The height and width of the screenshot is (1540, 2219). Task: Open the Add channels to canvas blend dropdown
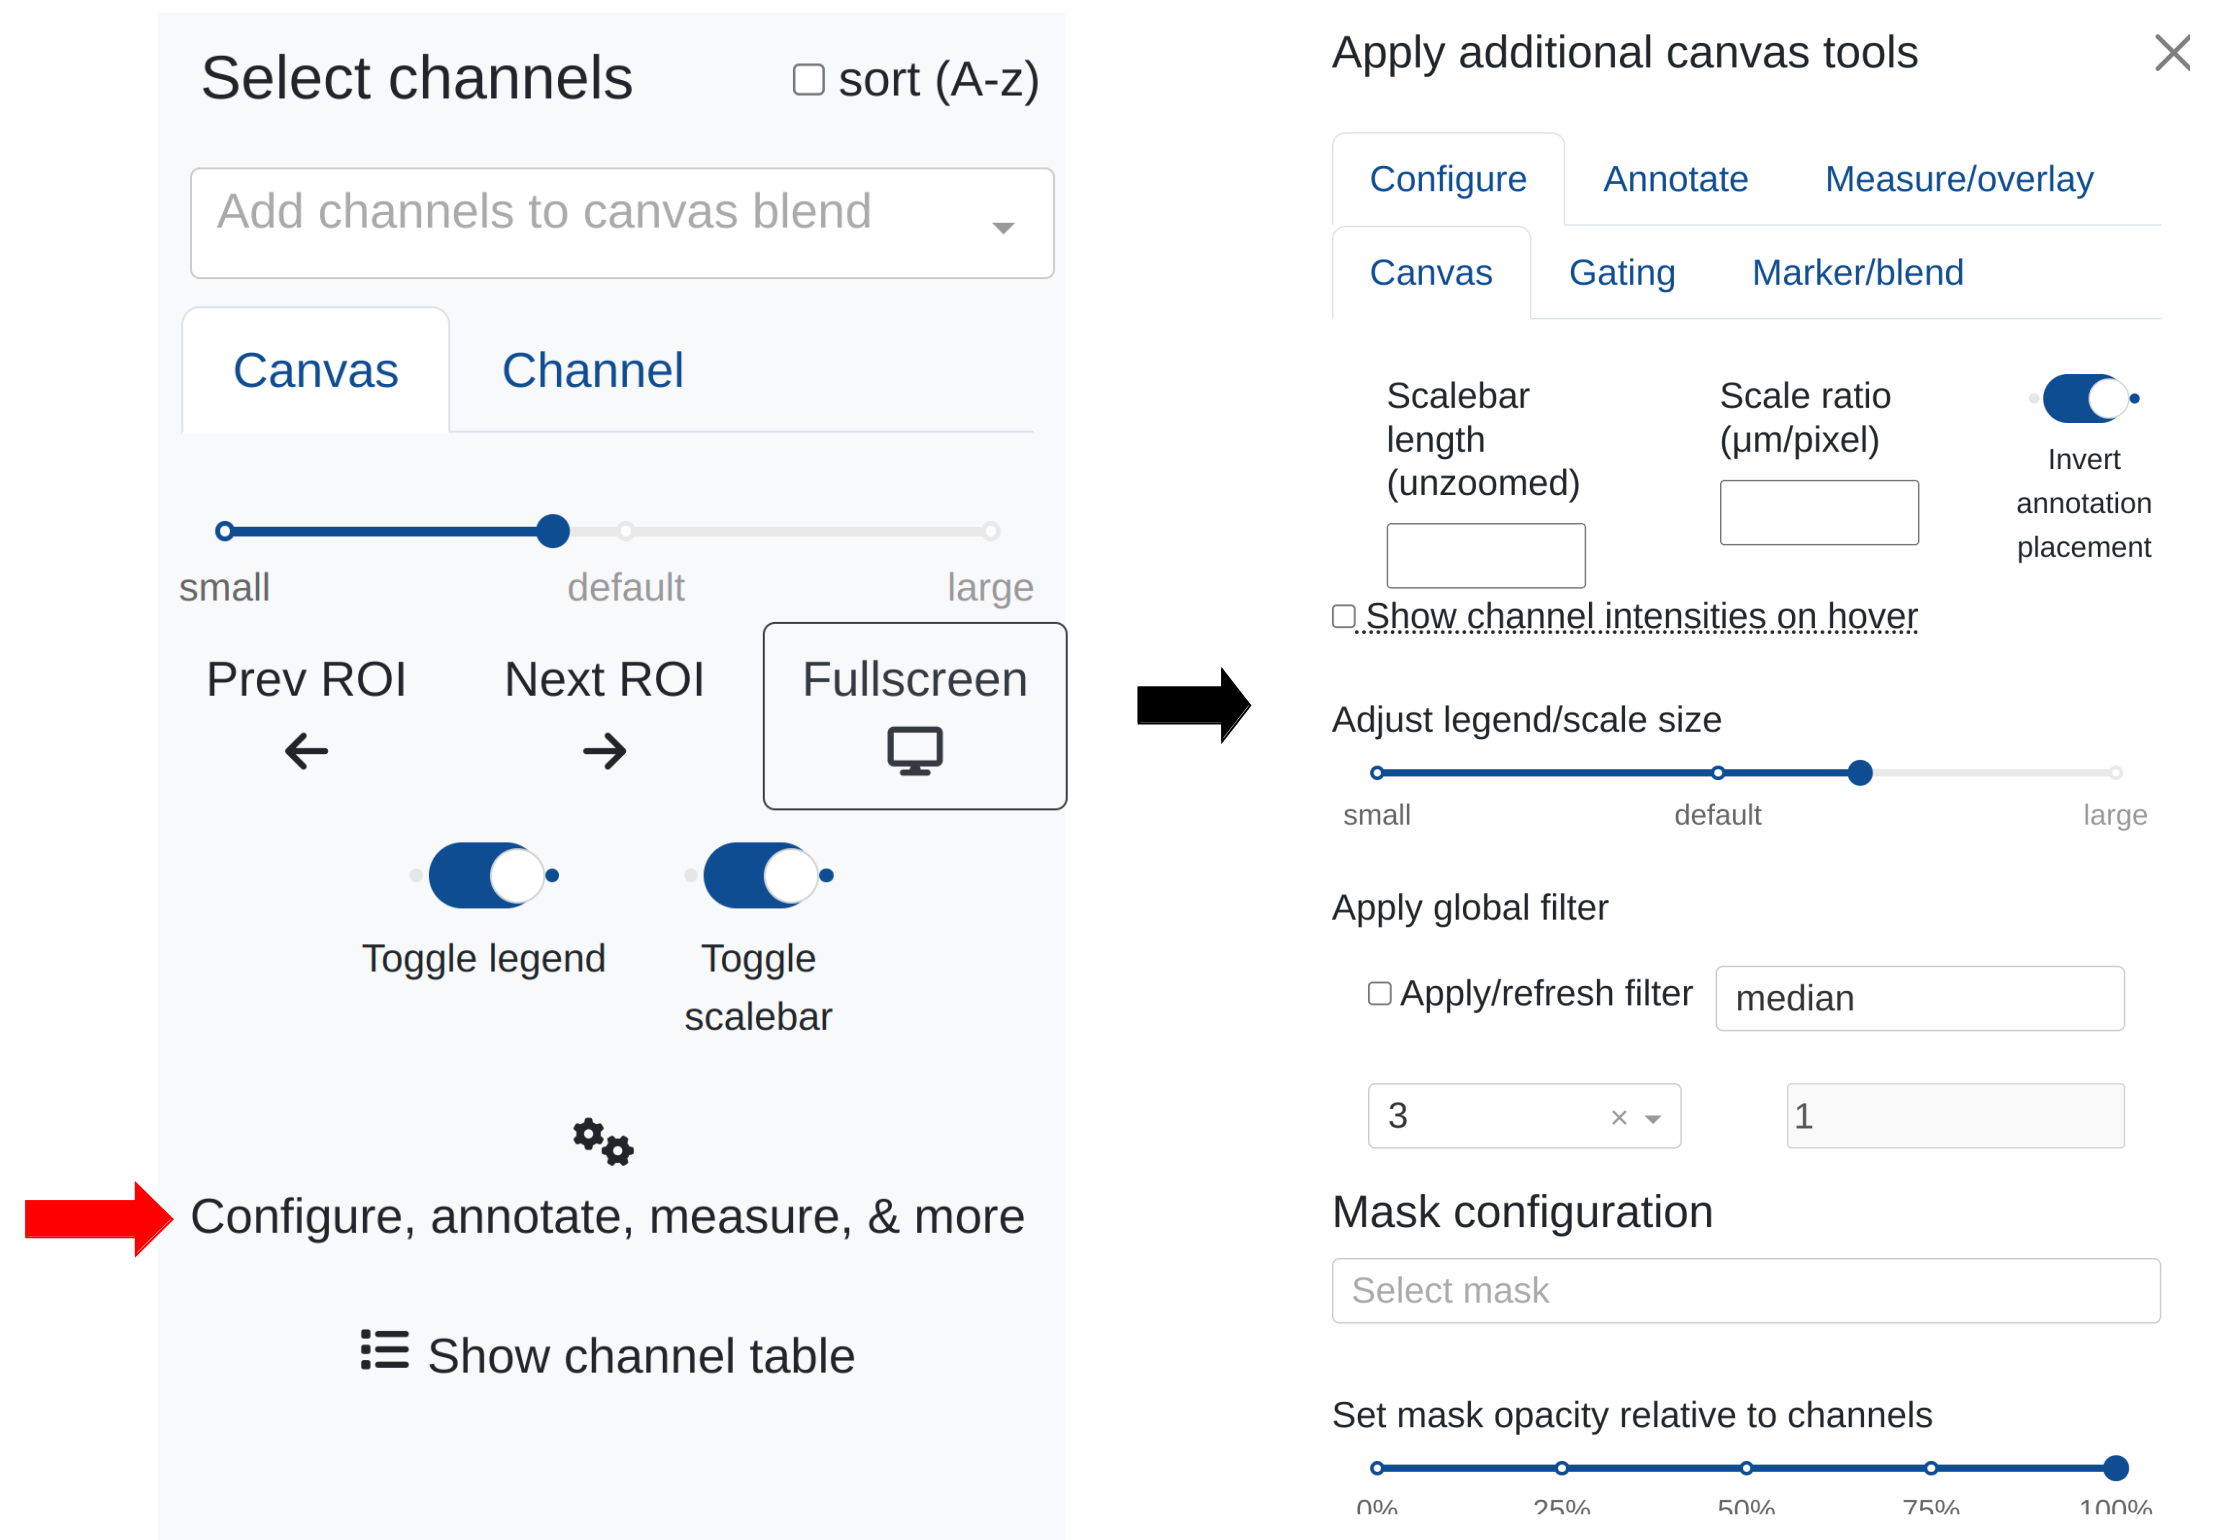point(621,223)
